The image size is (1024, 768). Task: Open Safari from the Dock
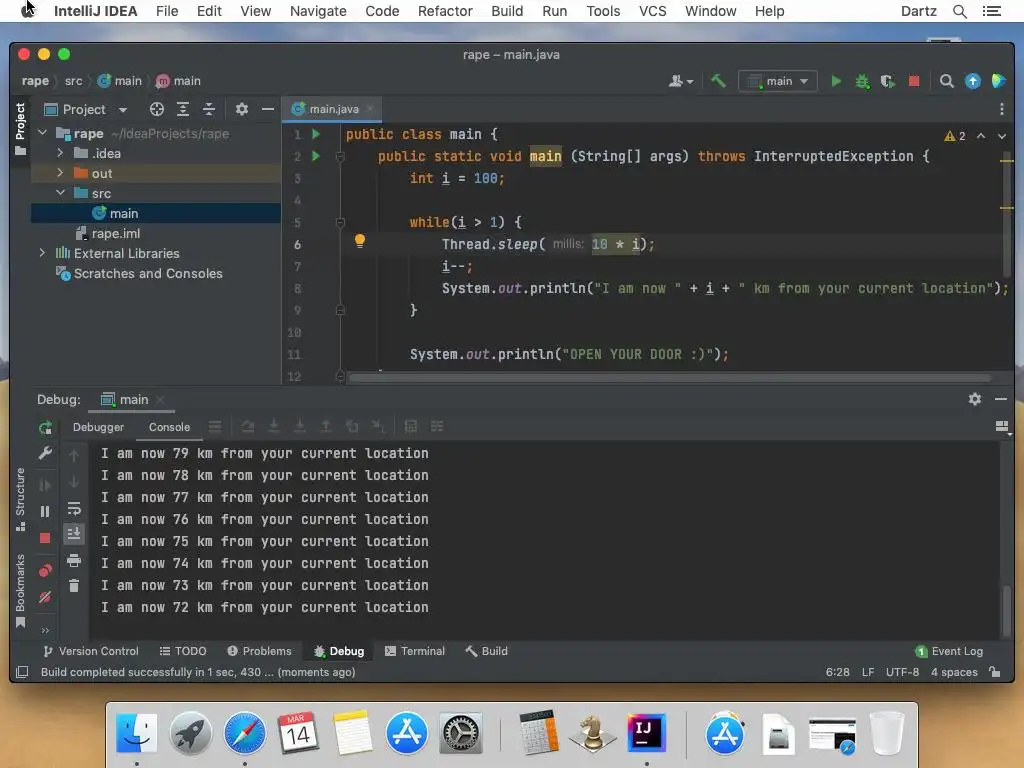(x=245, y=733)
